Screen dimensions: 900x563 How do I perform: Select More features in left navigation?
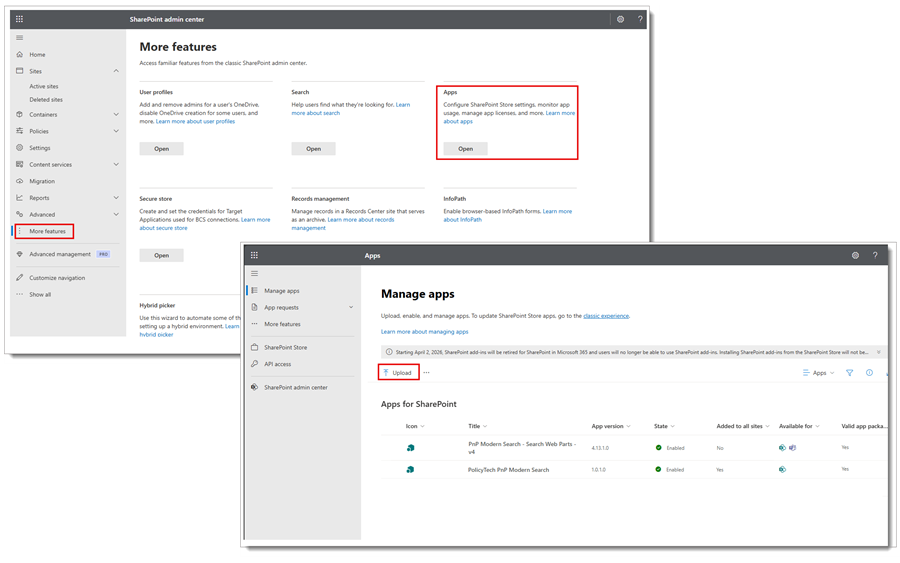[47, 231]
